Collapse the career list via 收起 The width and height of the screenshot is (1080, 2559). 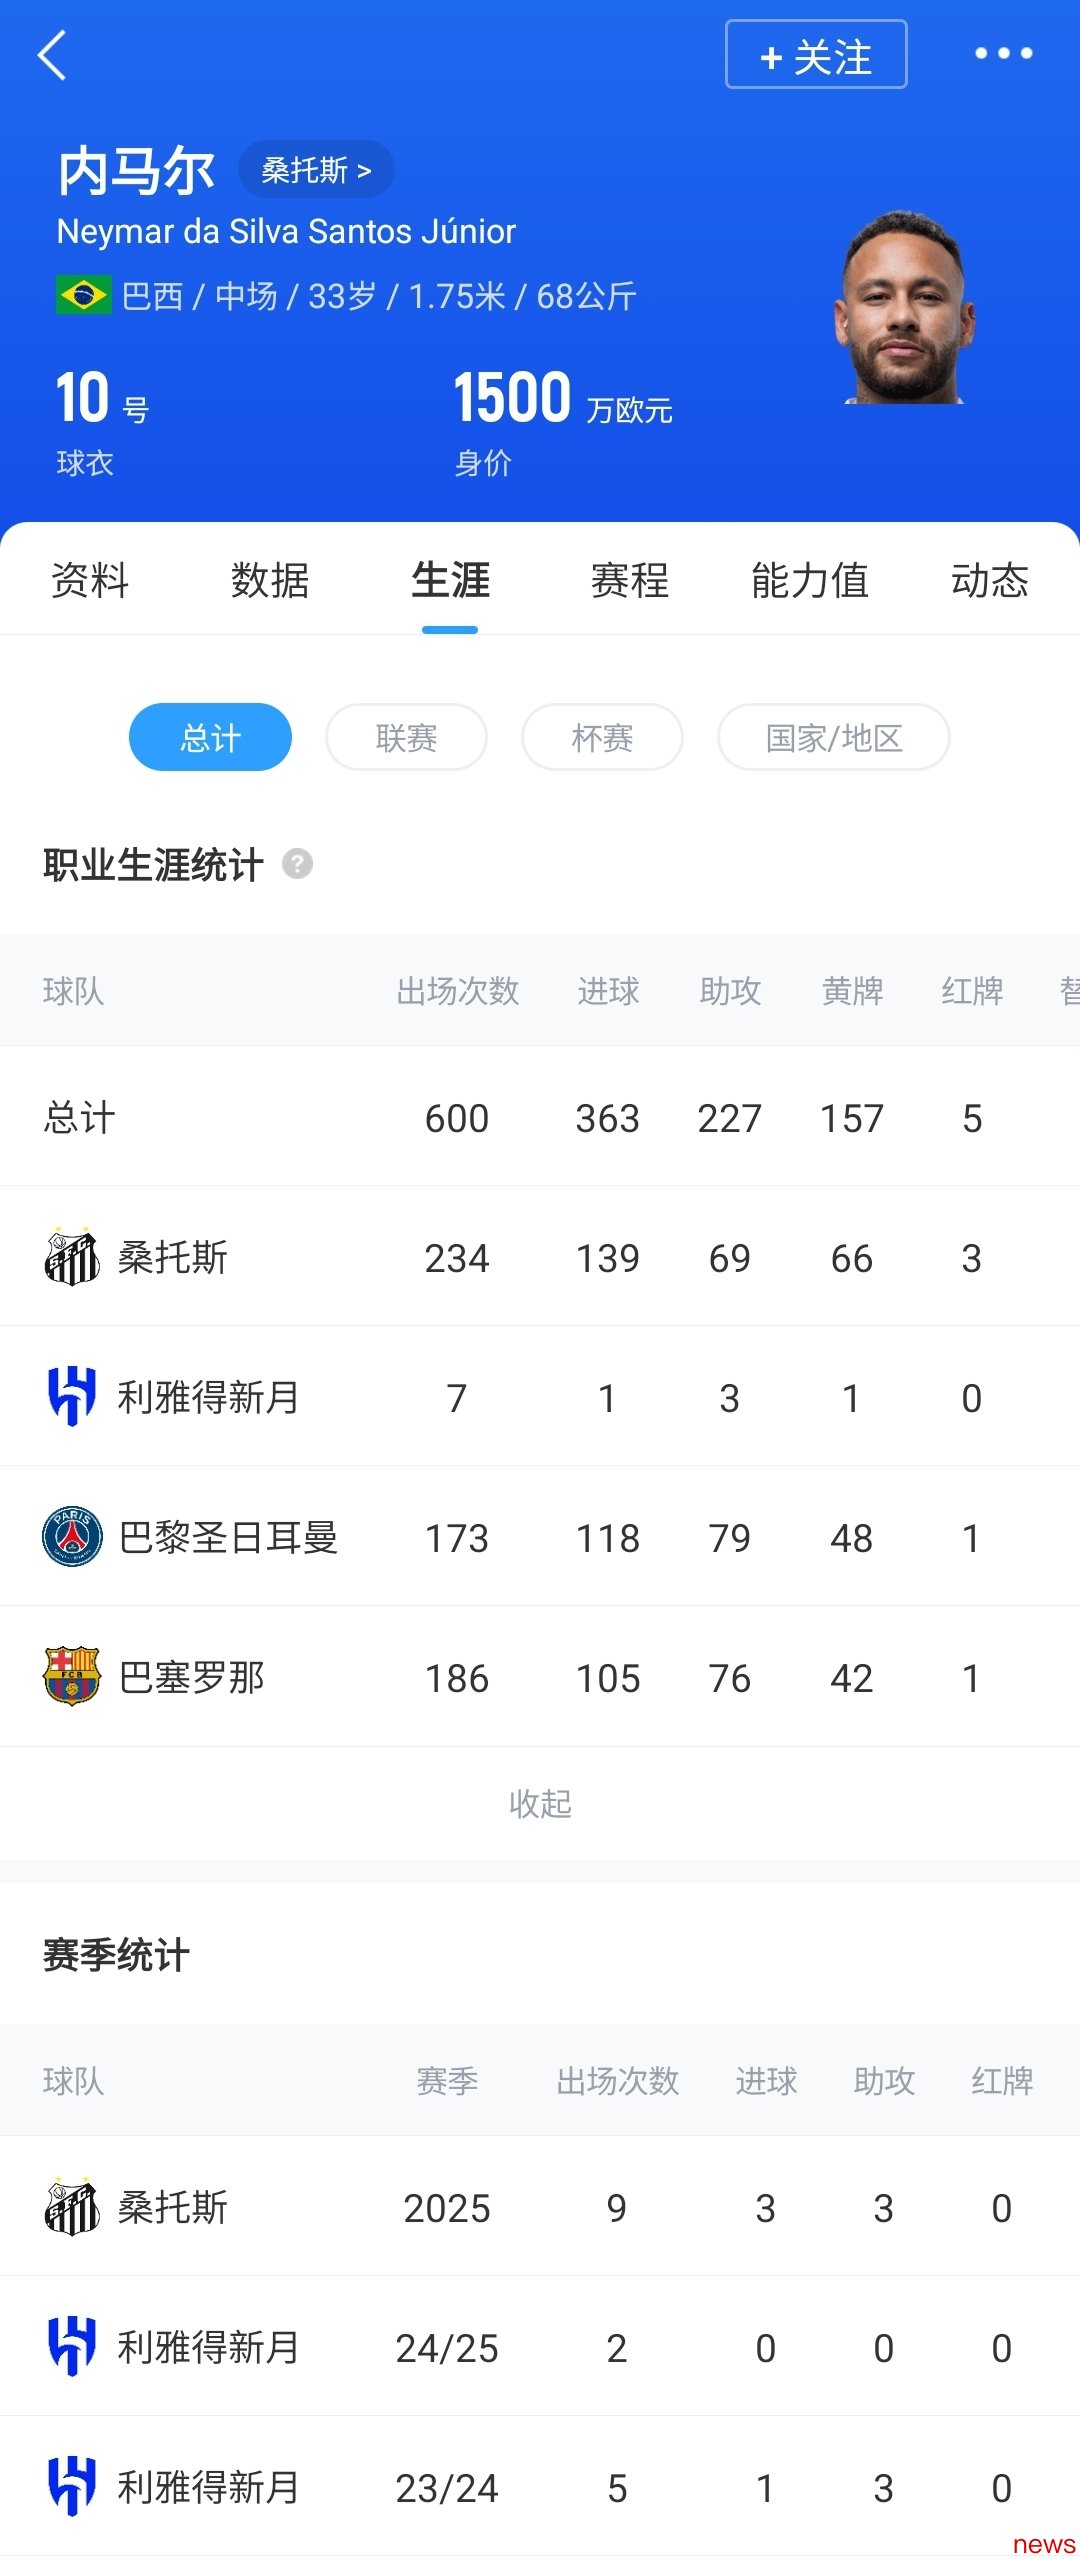click(540, 1803)
